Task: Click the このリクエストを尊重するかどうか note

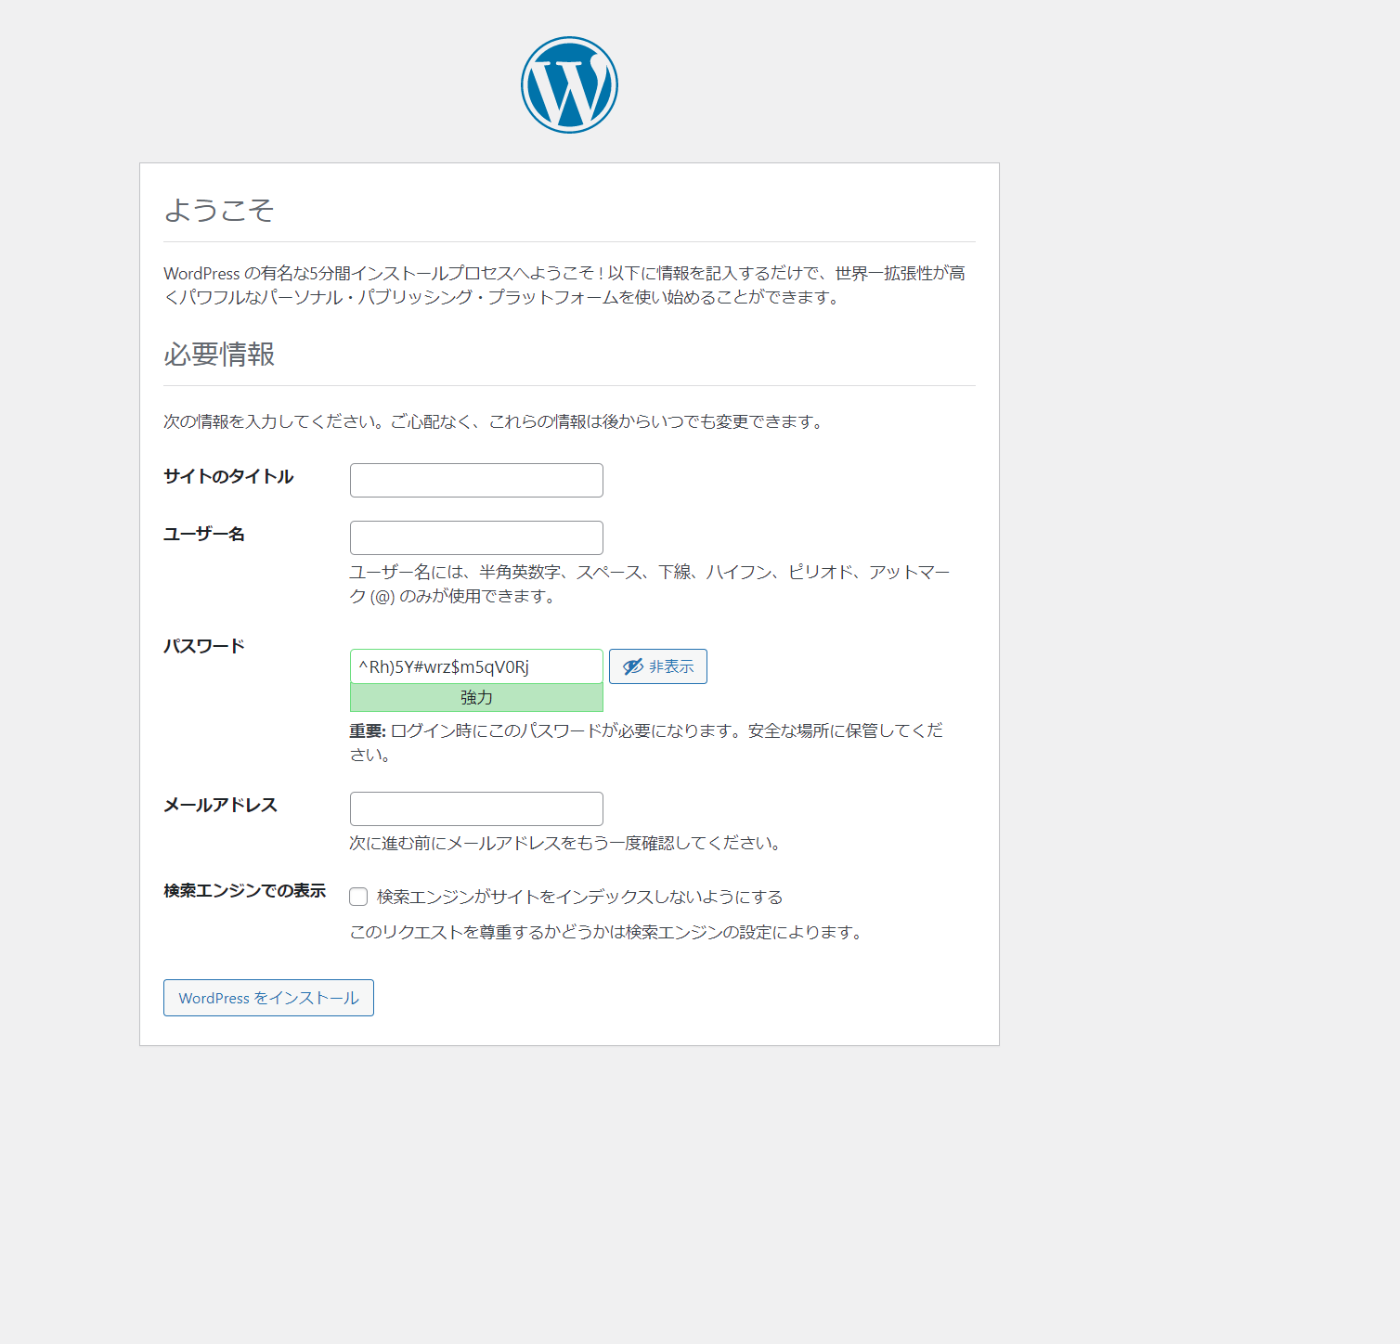Action: (606, 932)
